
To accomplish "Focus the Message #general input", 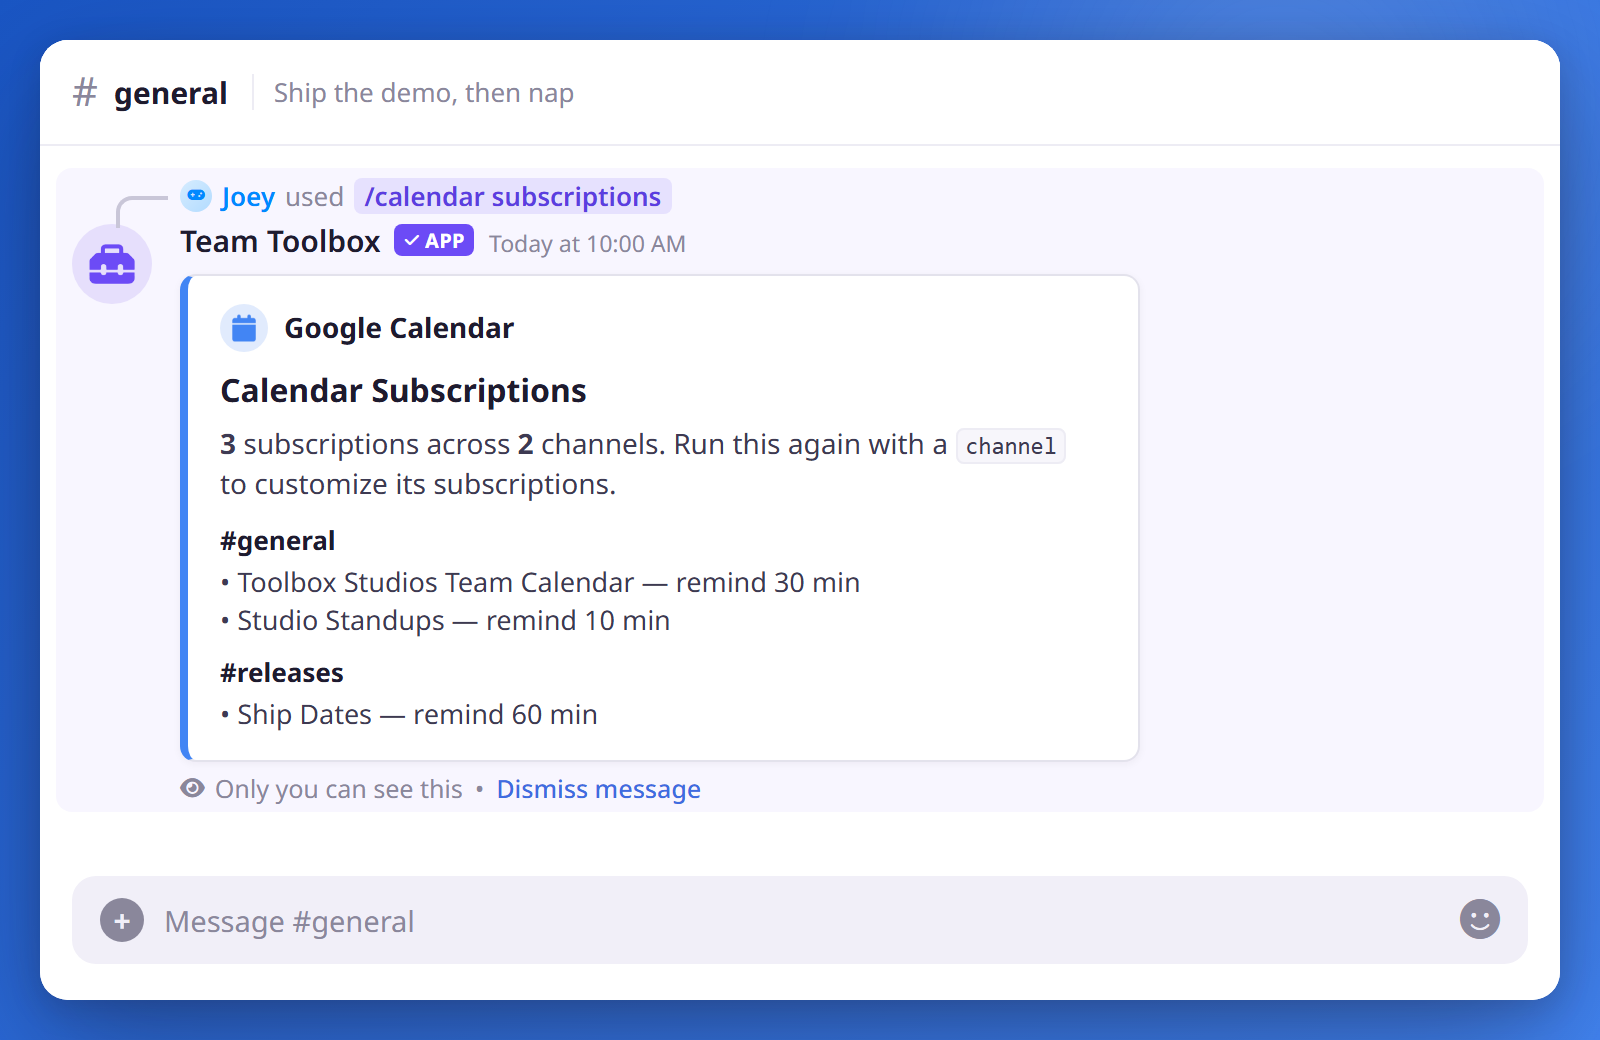I will pyautogui.click(x=800, y=920).
